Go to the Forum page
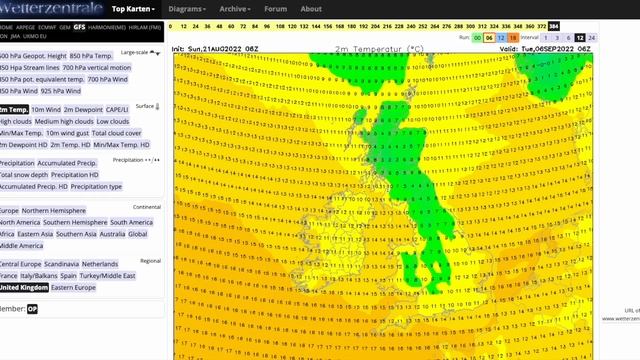 coord(276,9)
